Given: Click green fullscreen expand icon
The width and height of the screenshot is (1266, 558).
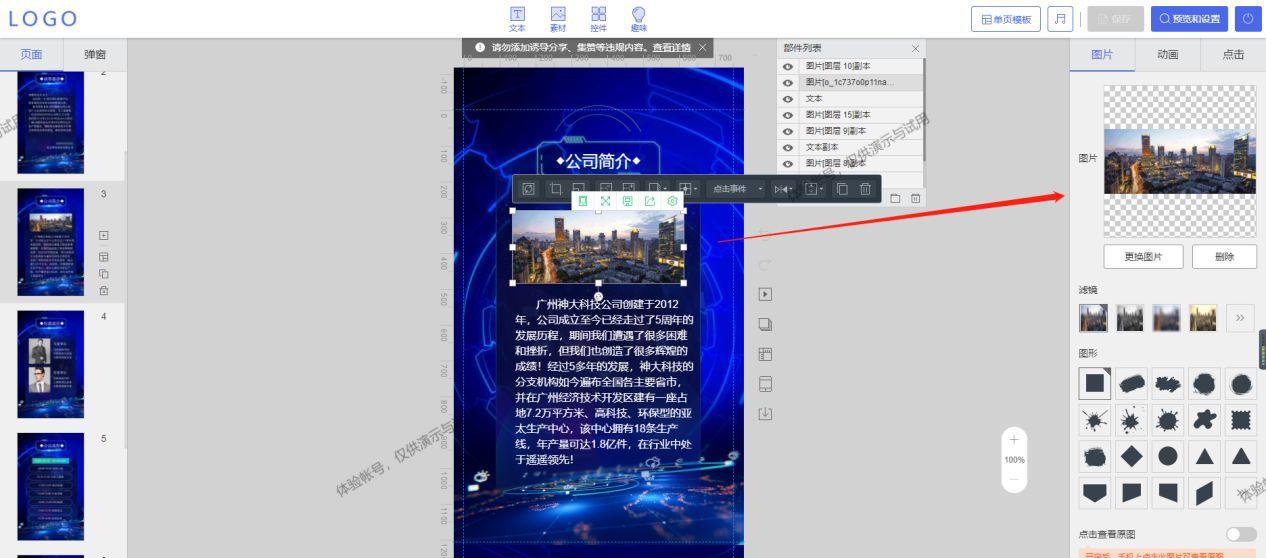Looking at the screenshot, I should pos(605,201).
